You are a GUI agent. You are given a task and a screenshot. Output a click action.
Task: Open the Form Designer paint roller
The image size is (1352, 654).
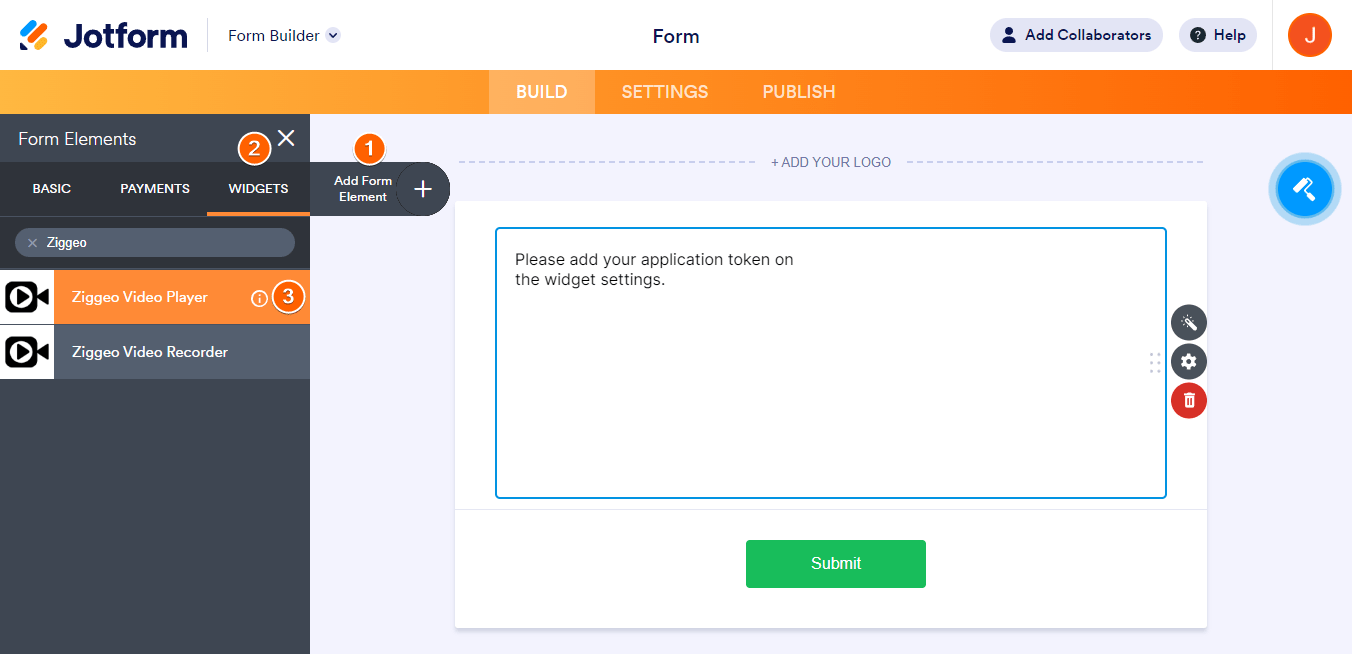[x=1305, y=188]
